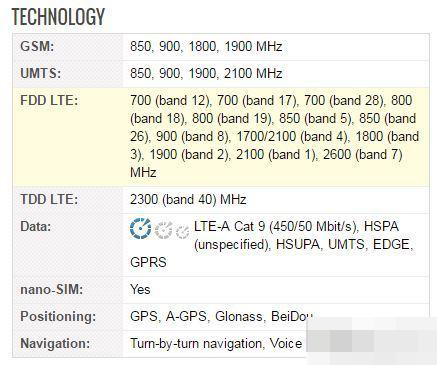437x365 pixels.
Task: Click the Navigation row label
Action: pyautogui.click(x=55, y=343)
